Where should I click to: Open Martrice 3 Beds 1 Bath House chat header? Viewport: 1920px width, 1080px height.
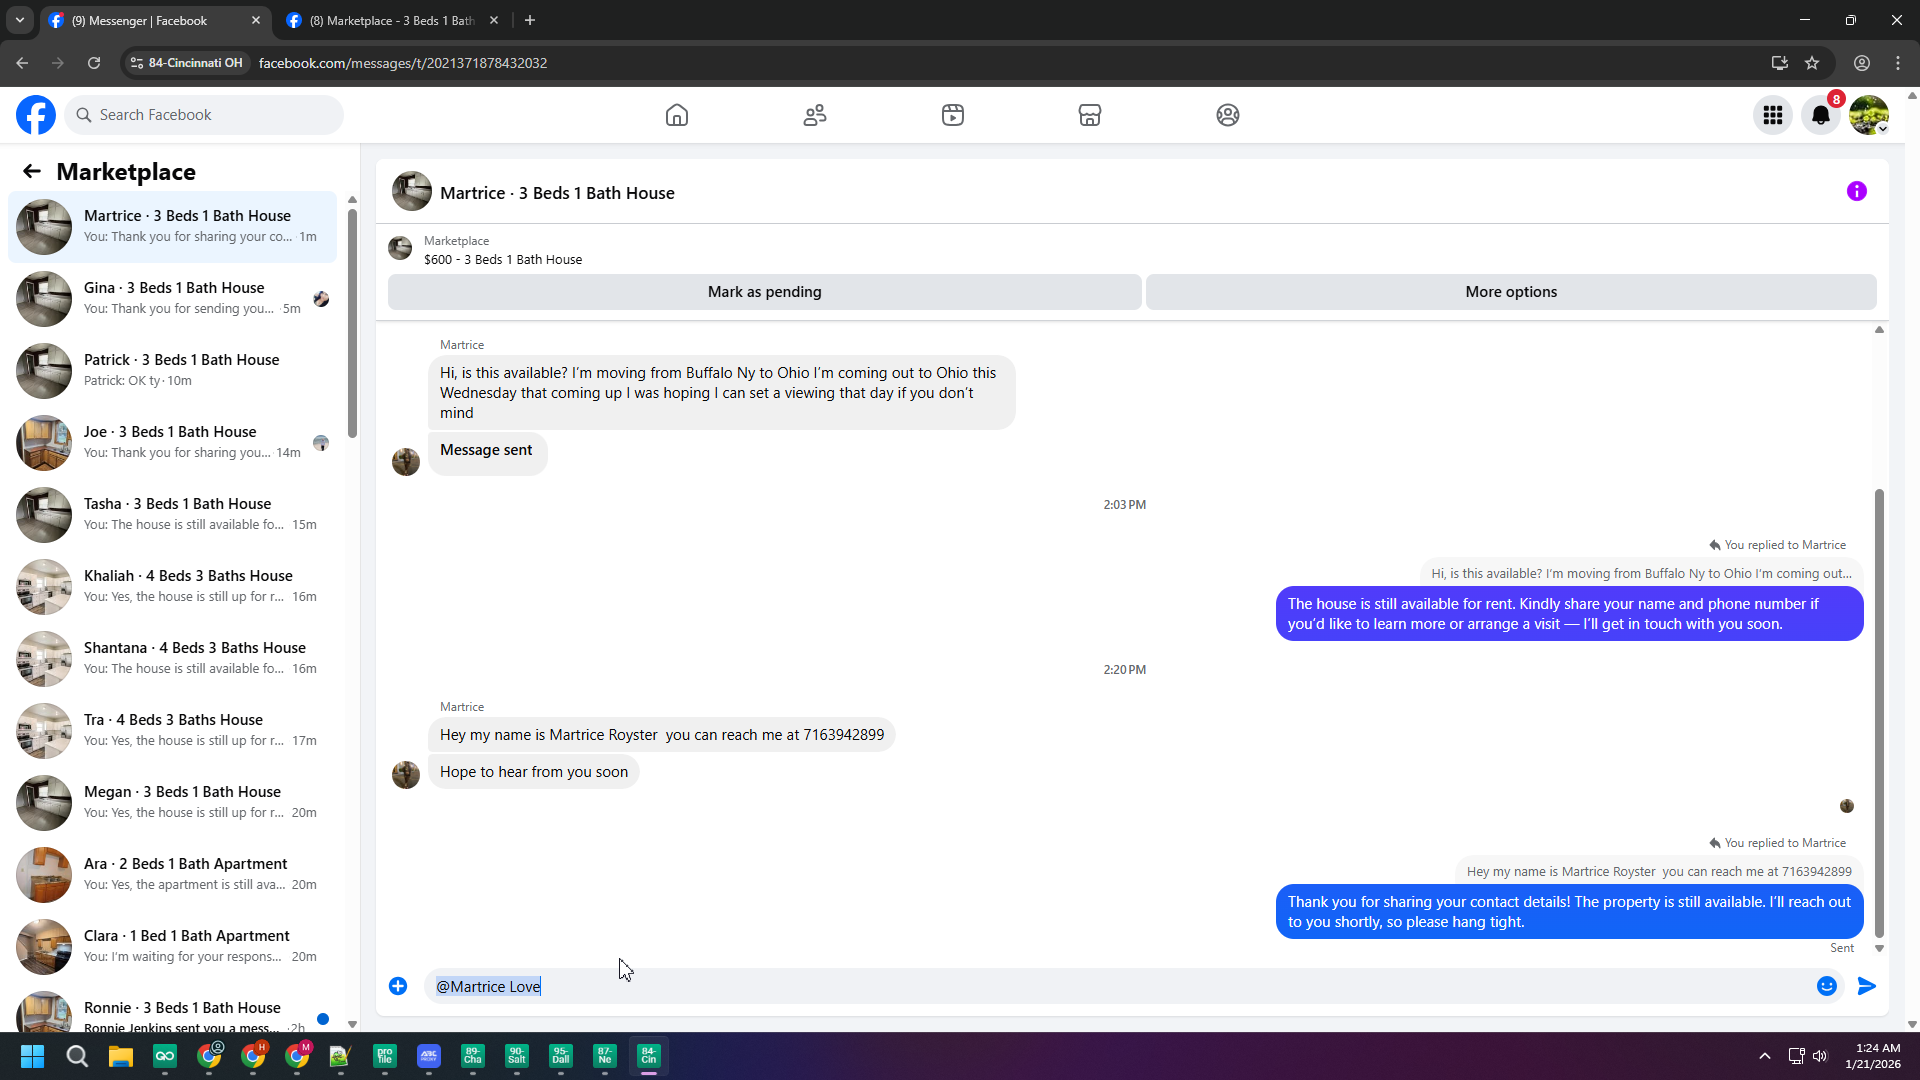(557, 193)
